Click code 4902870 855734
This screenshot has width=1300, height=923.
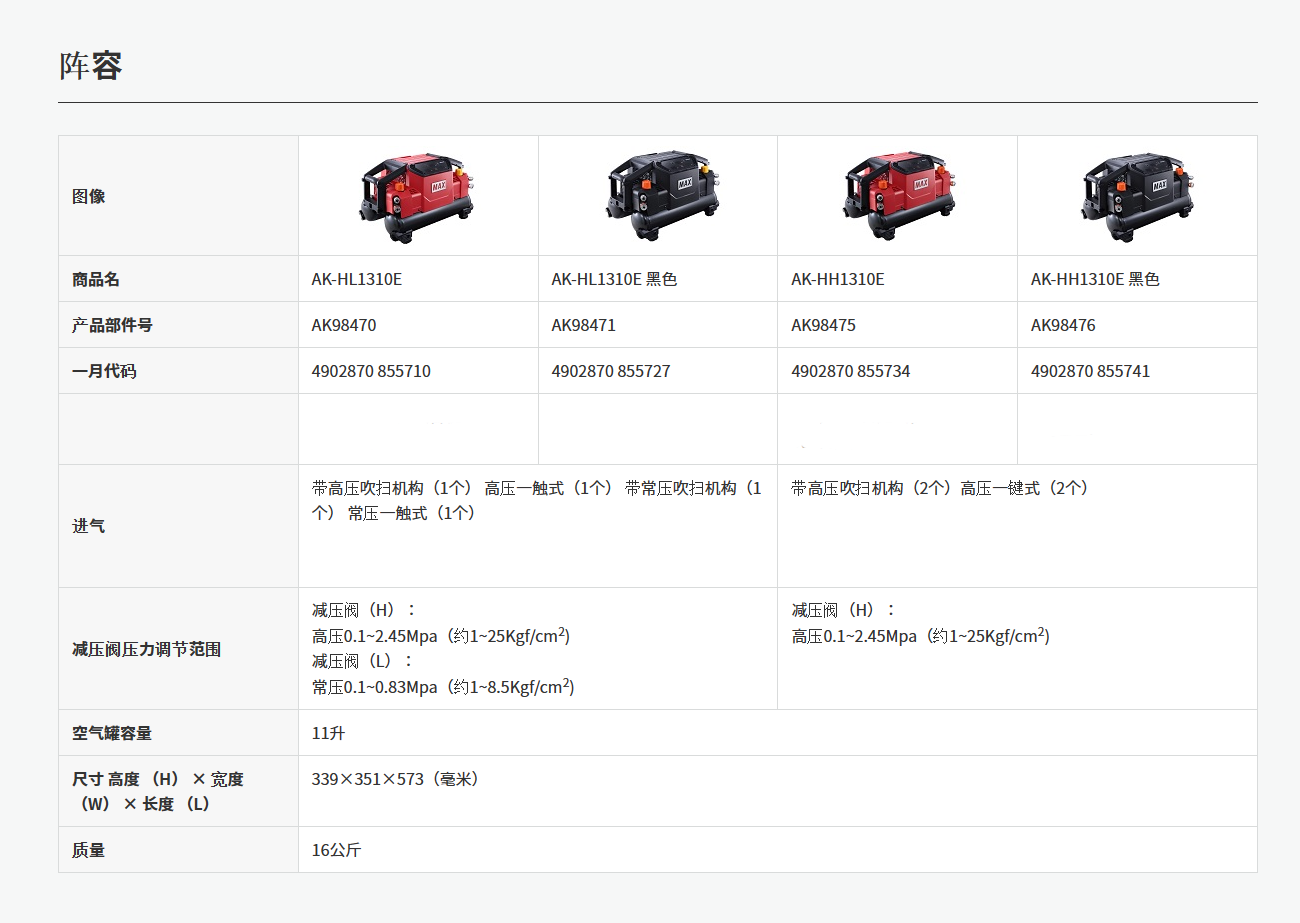coord(851,371)
